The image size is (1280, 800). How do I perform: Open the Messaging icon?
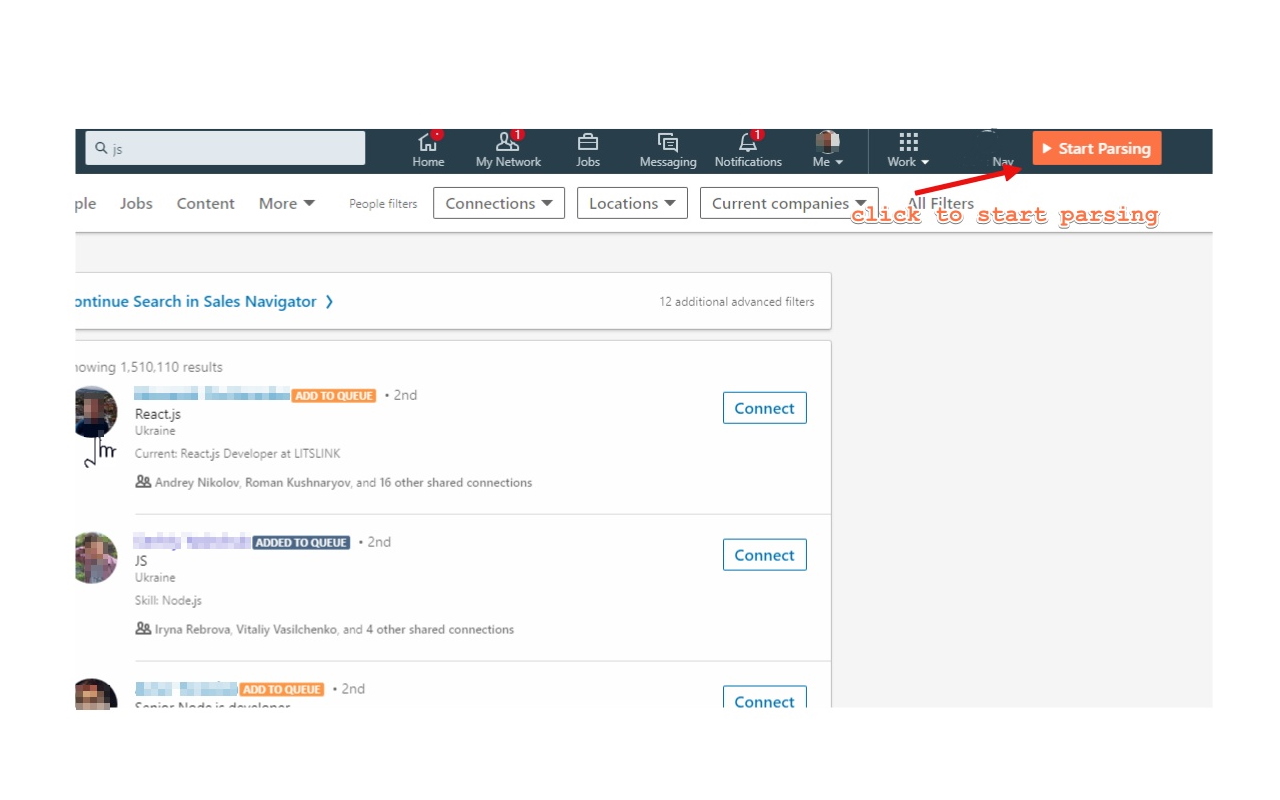(668, 150)
